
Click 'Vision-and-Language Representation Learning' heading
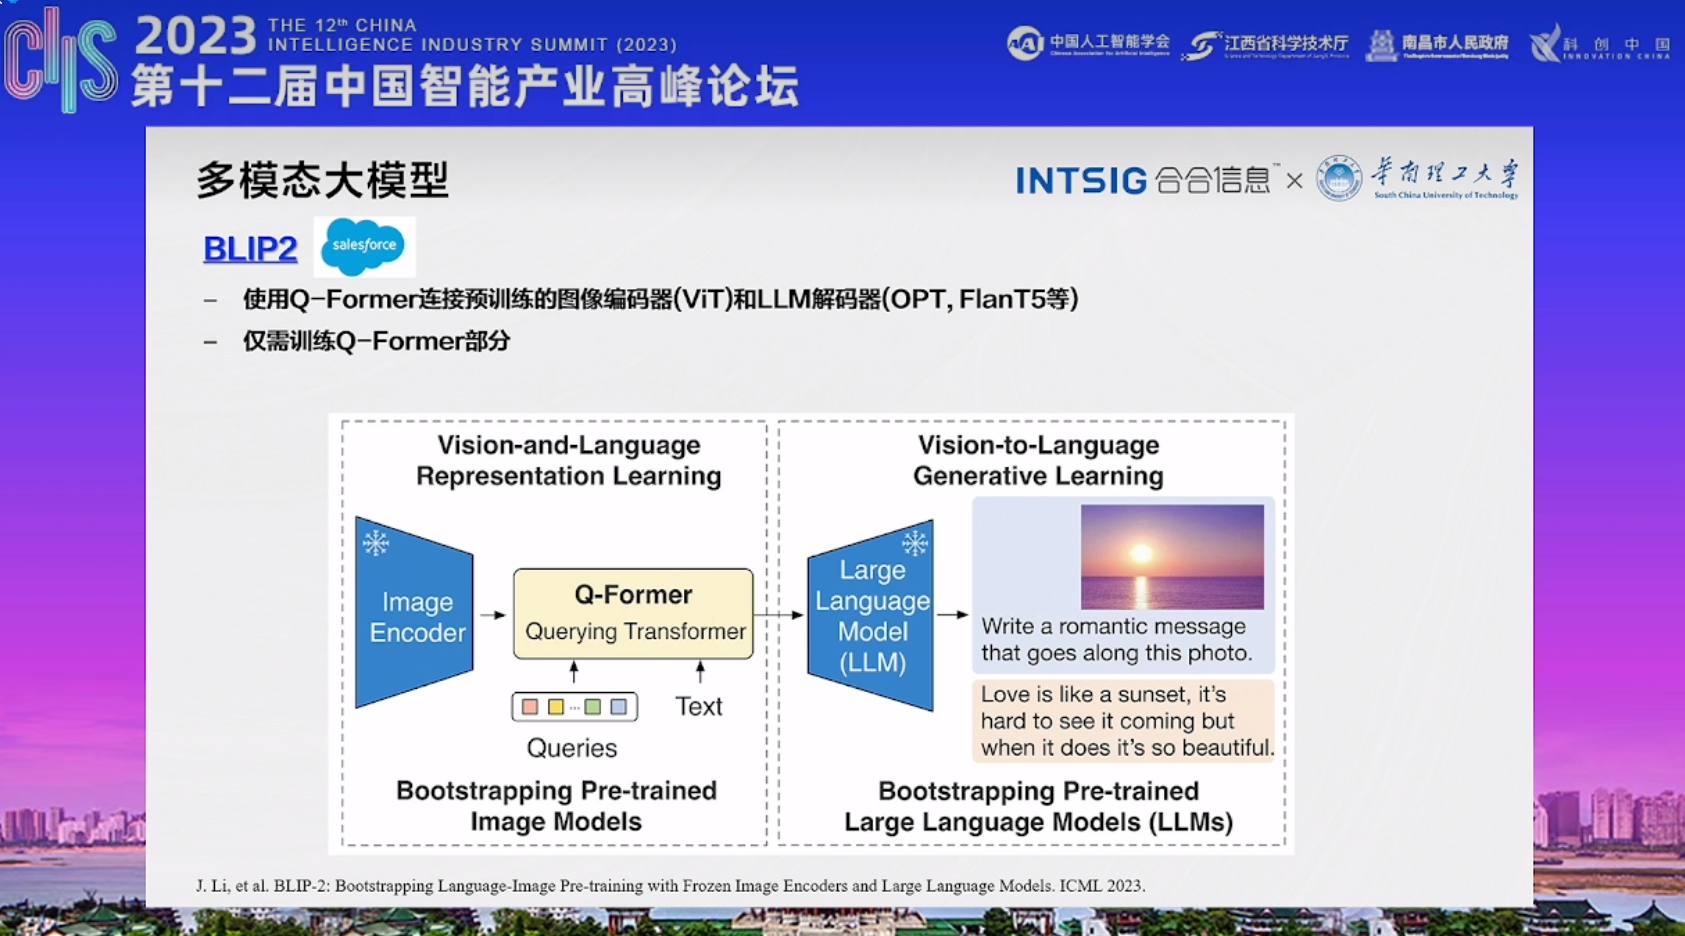568,460
